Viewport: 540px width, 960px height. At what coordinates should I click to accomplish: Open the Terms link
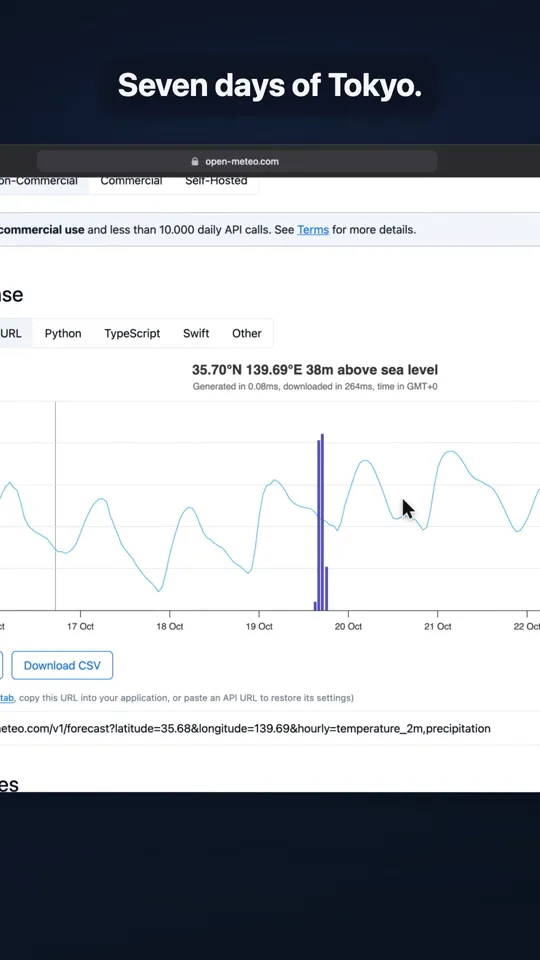pos(313,230)
